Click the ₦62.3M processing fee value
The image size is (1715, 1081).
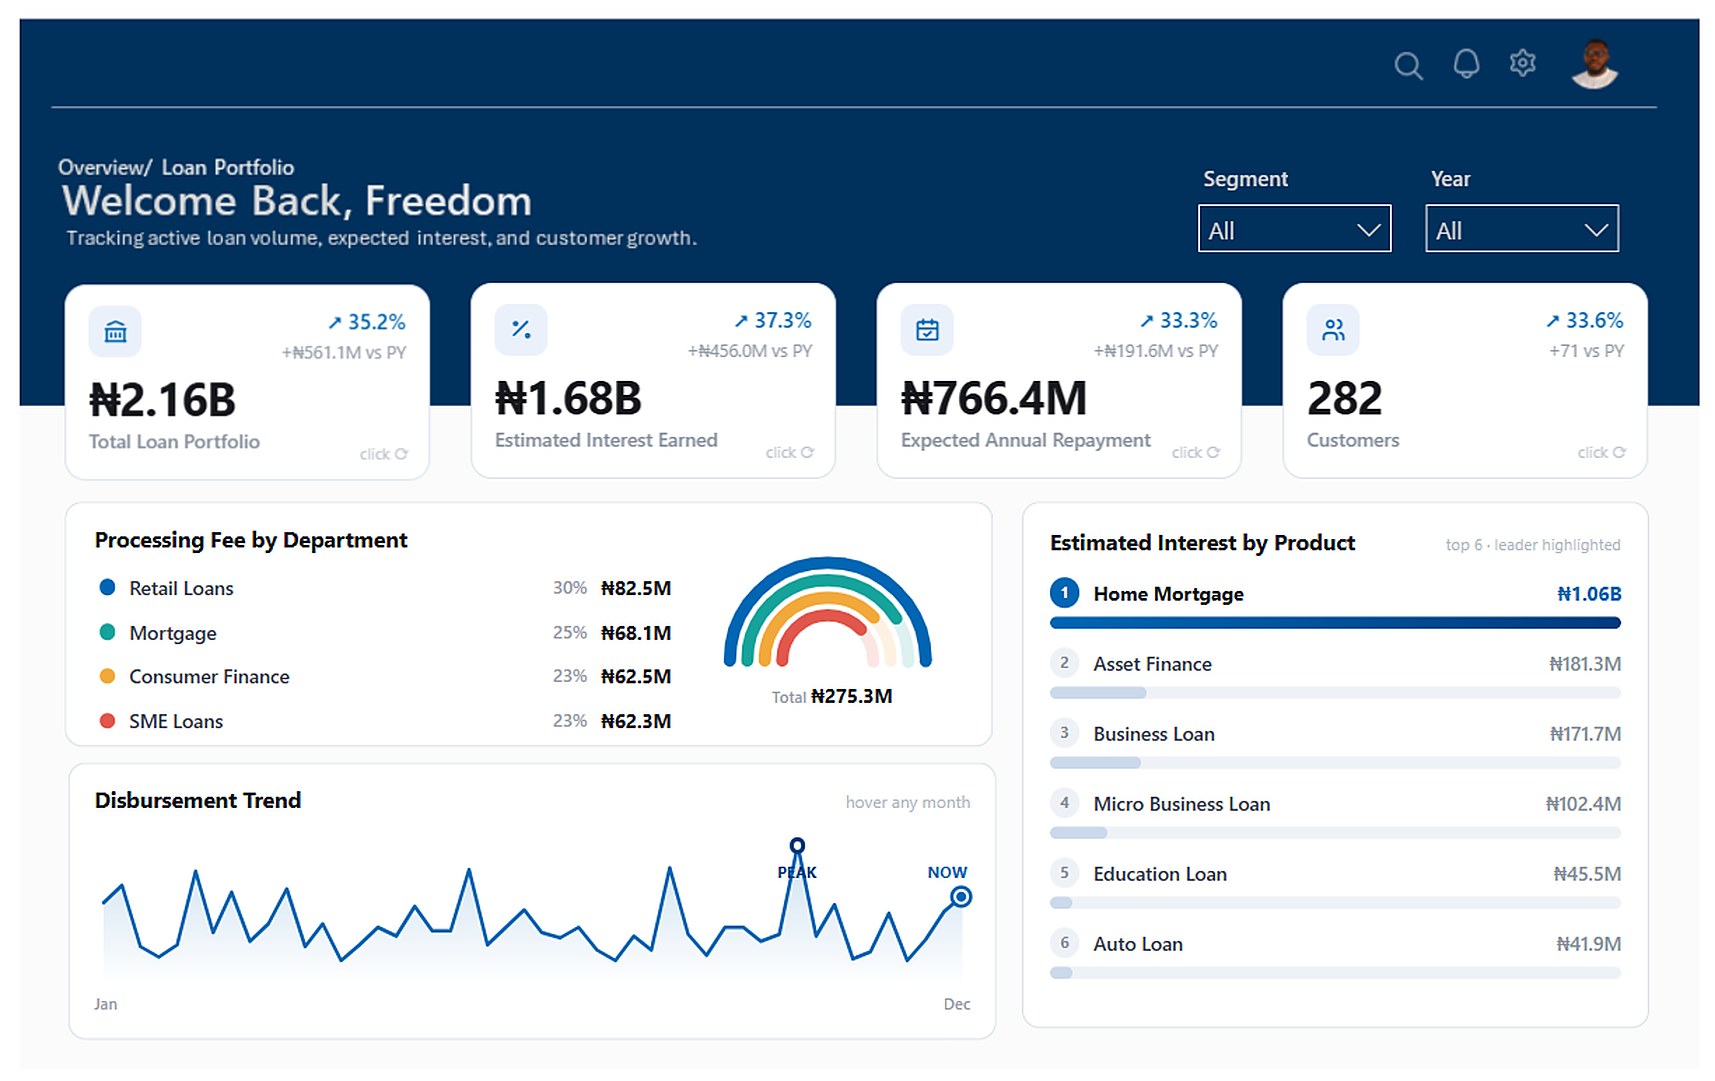636,721
